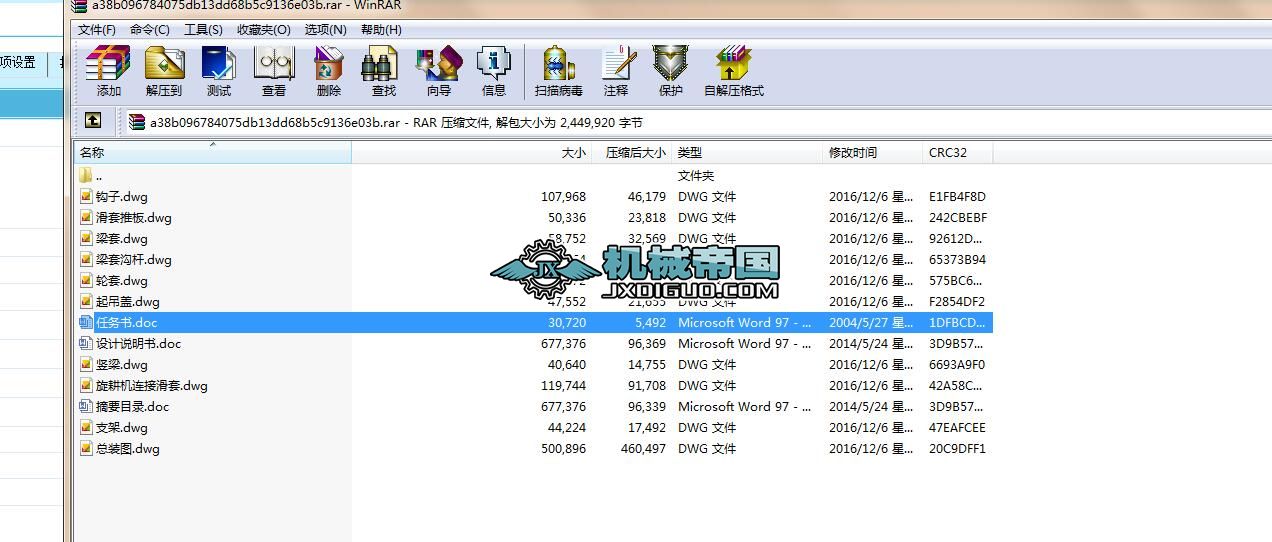Click the Word icon of 摘要目录.doc
This screenshot has height=542, width=1272.
86,406
